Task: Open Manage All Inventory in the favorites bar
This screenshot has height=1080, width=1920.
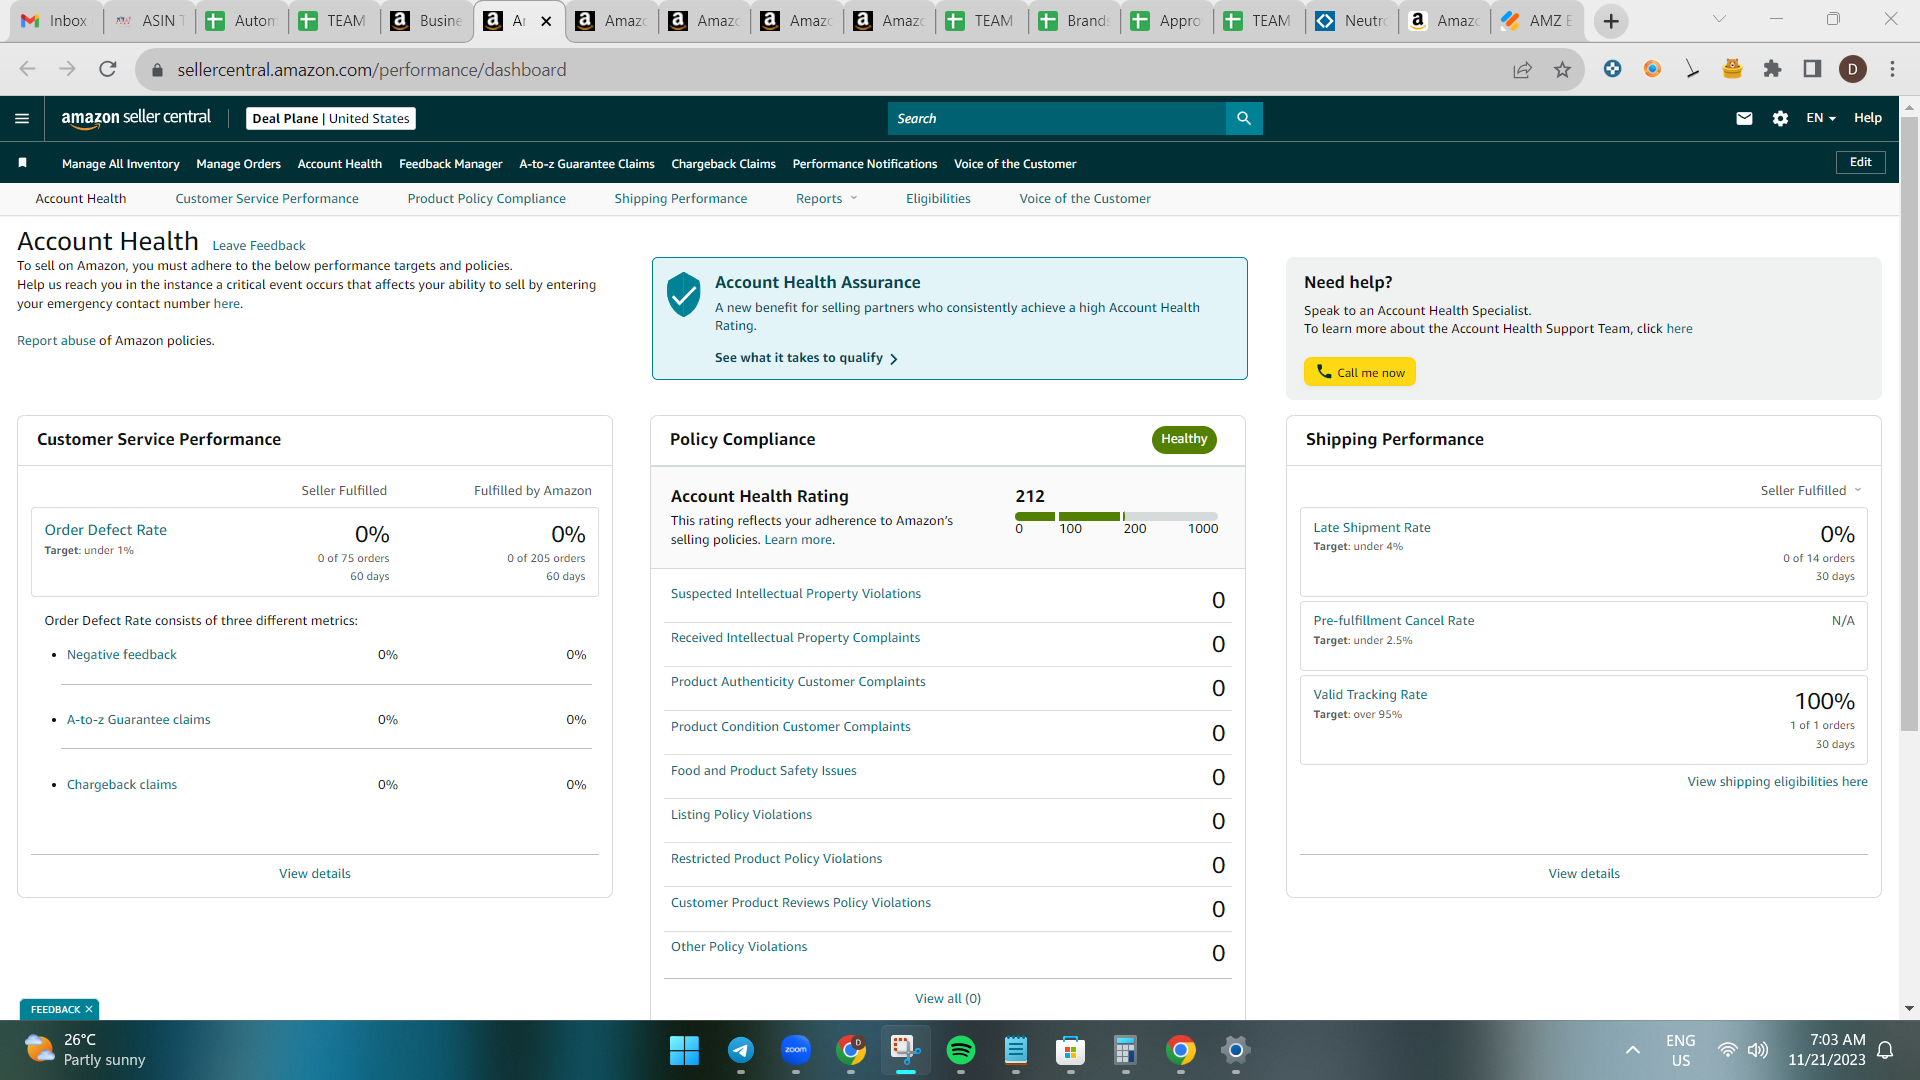Action: click(121, 164)
